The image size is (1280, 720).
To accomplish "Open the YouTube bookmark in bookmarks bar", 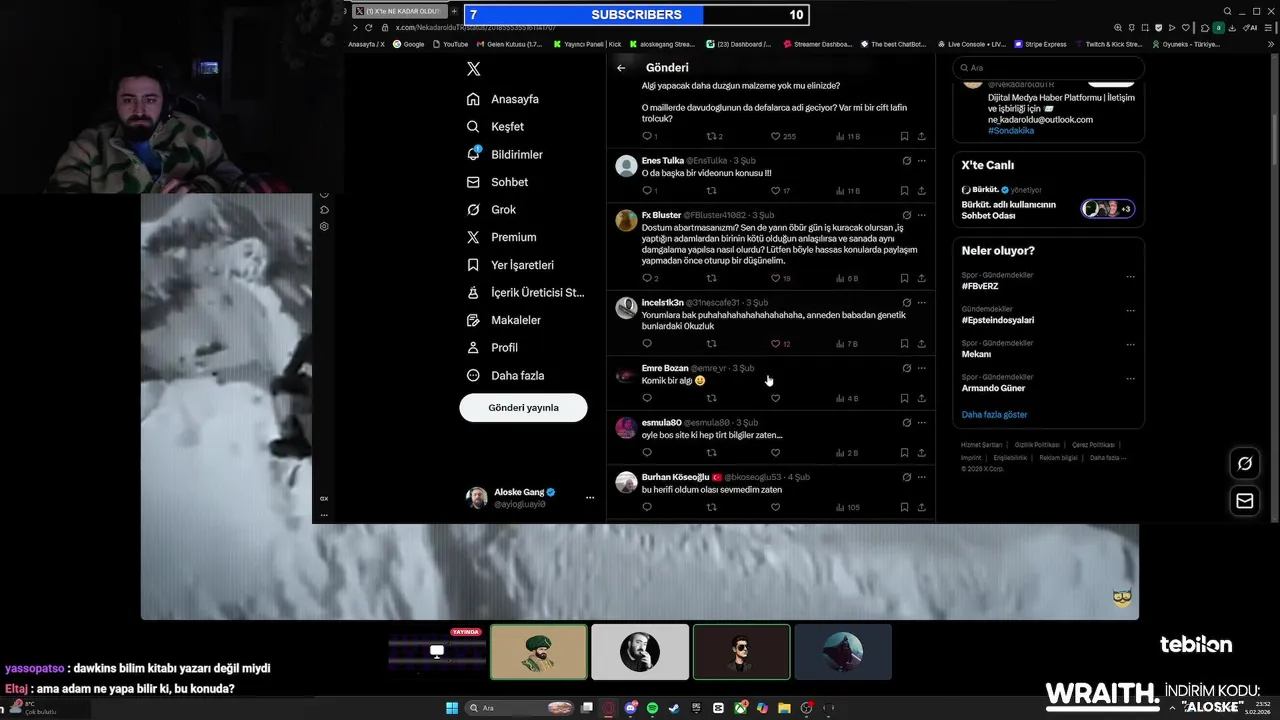I will [x=449, y=44].
